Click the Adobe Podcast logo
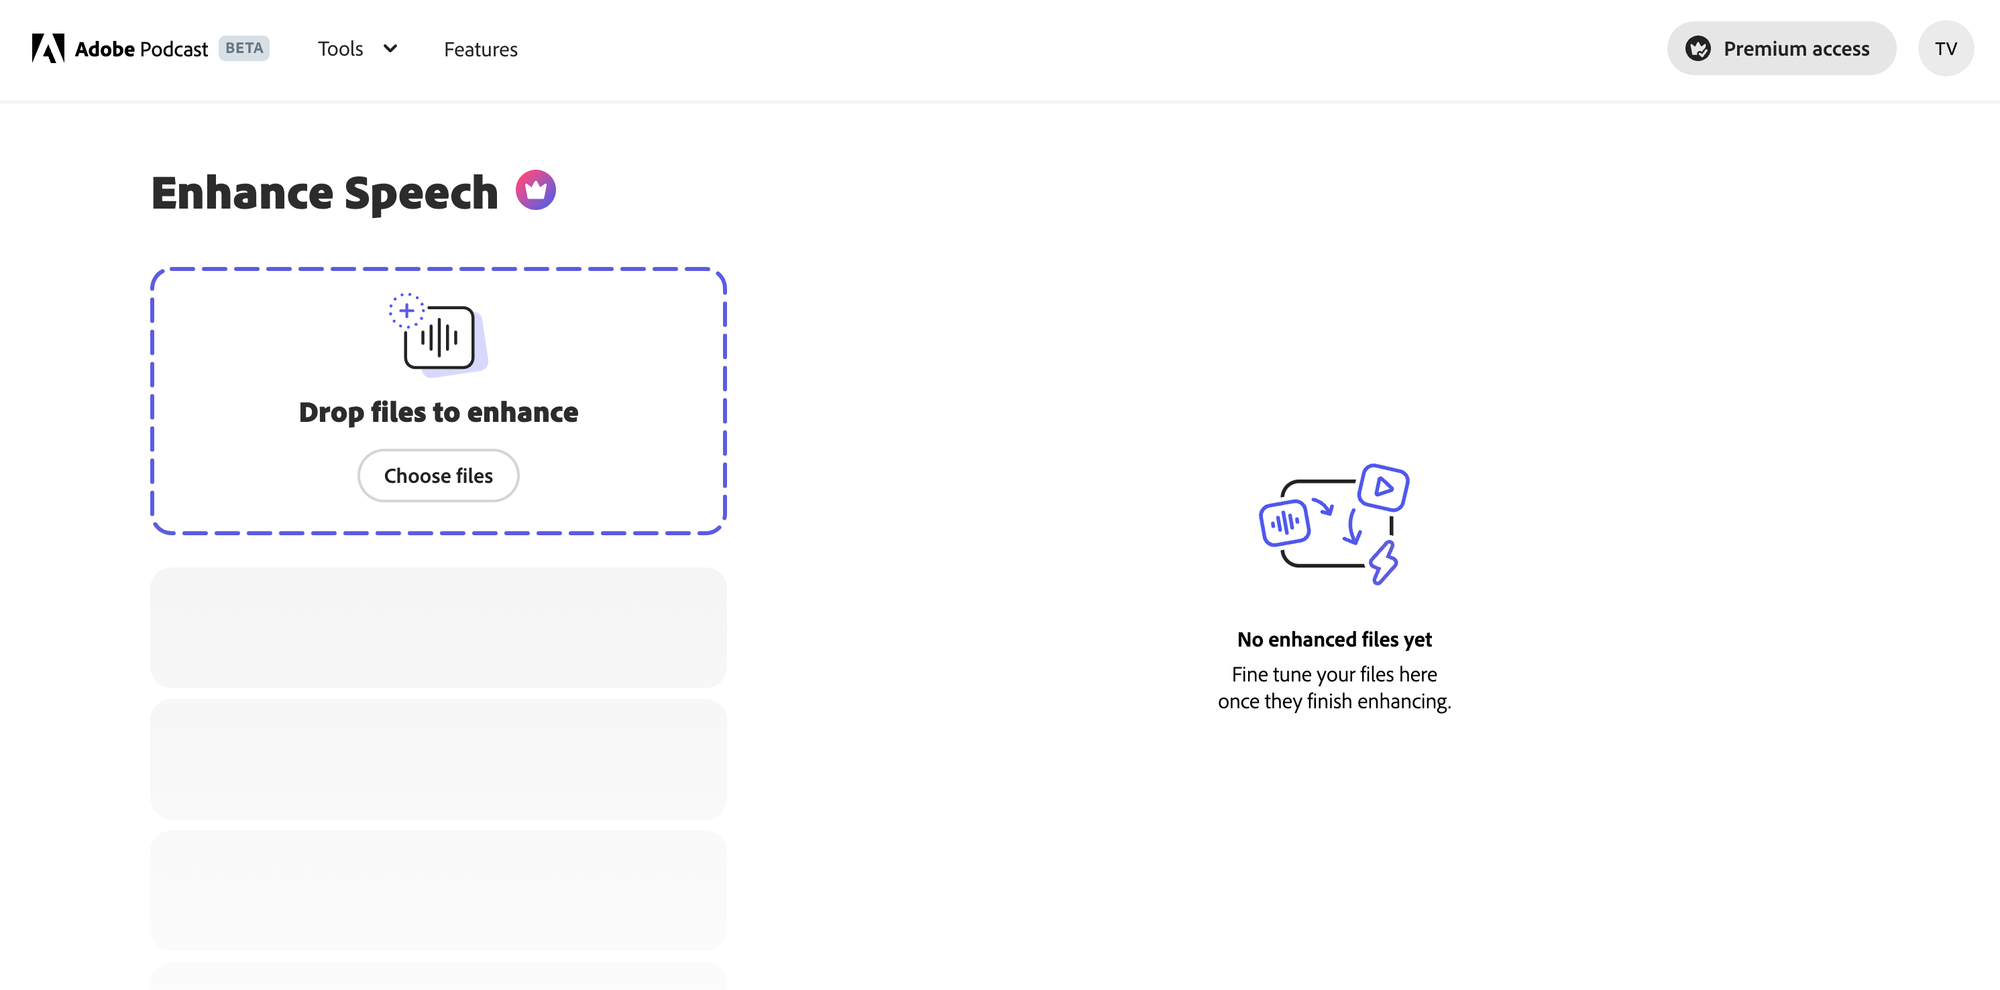2000x990 pixels. click(x=120, y=48)
